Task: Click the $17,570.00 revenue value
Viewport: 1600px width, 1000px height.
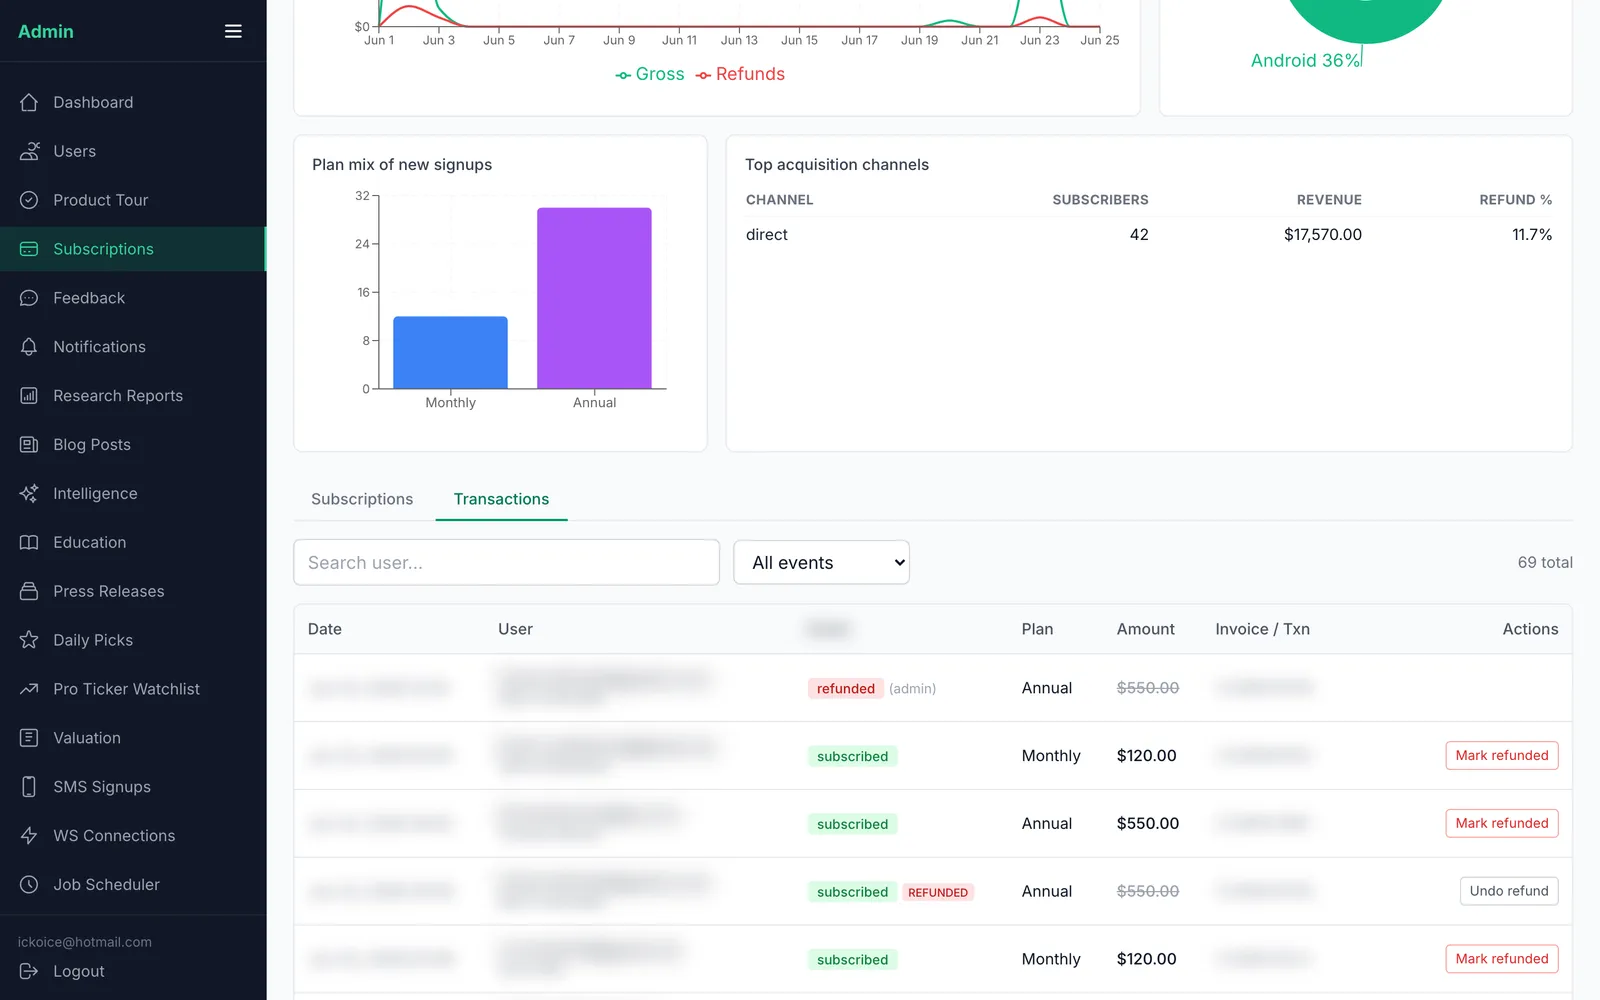Action: (1322, 235)
